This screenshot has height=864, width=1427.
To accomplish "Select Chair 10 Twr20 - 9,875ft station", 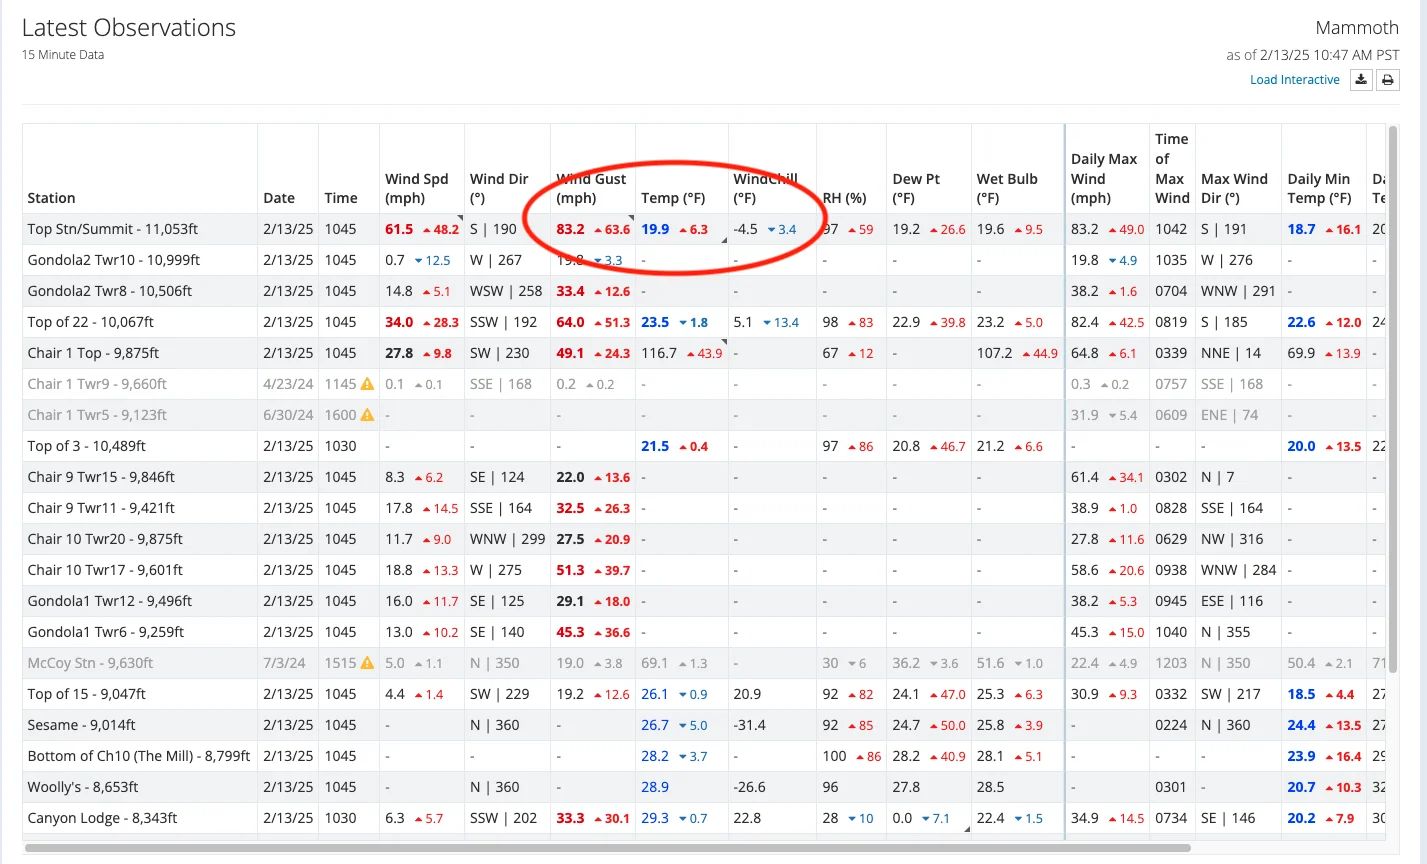I will [x=105, y=539].
